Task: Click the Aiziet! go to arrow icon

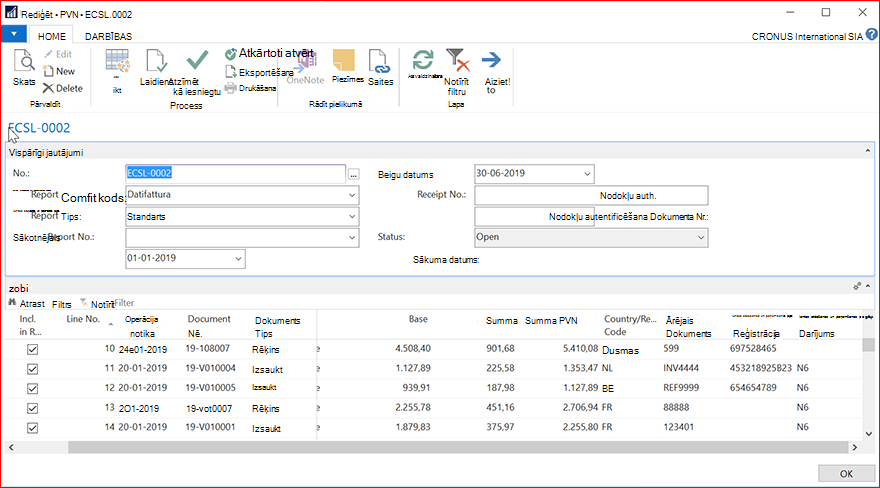Action: click(x=492, y=60)
